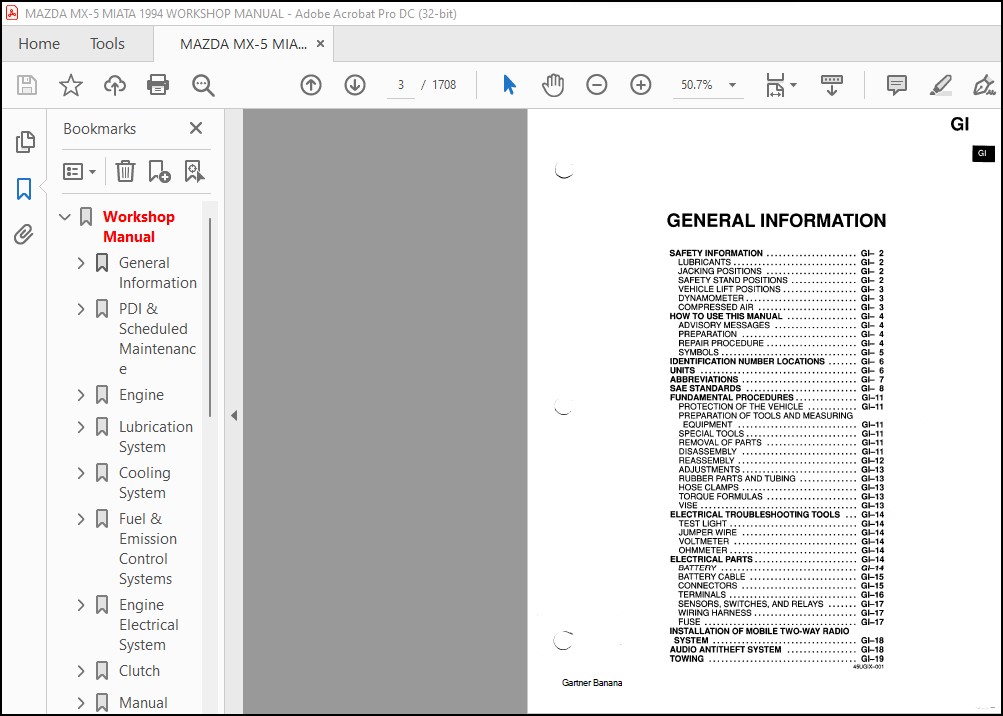Jump to General Information bookmark
The image size is (1003, 716).
(x=157, y=273)
